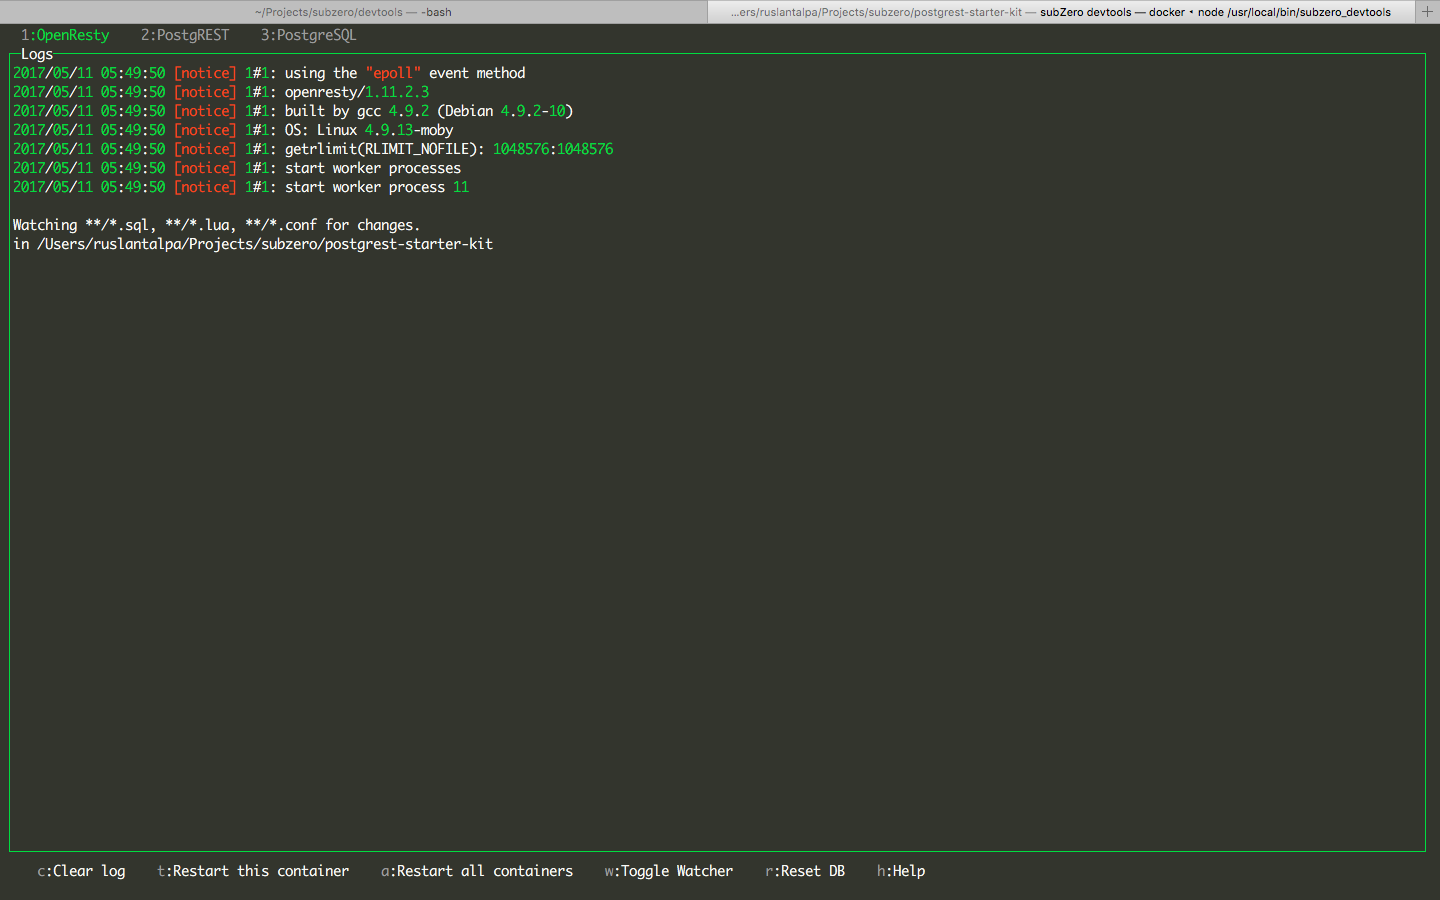Image resolution: width=1440 pixels, height=900 pixels.
Task: Click r:Reset DB command
Action: [x=805, y=871]
